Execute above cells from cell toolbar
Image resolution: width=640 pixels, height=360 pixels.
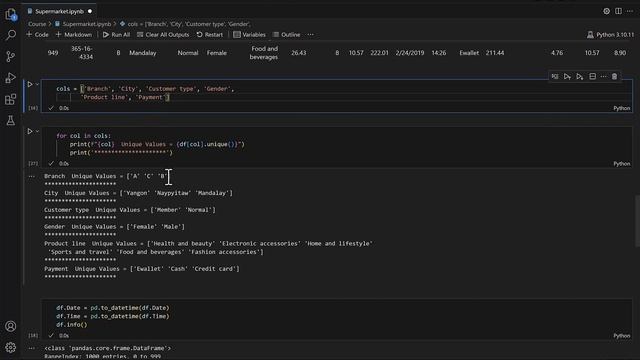click(567, 76)
